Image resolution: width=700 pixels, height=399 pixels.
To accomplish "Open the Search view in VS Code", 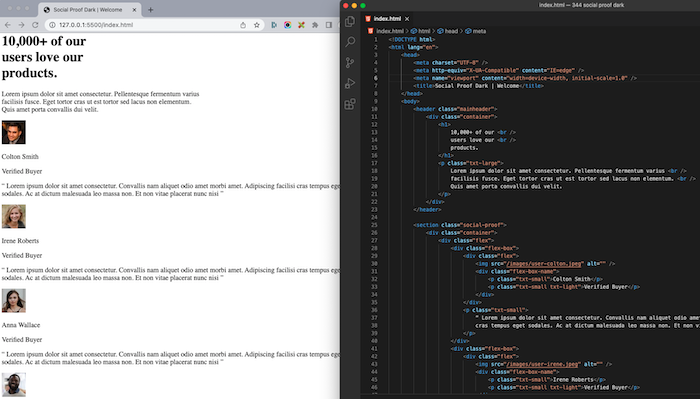I will coord(350,42).
